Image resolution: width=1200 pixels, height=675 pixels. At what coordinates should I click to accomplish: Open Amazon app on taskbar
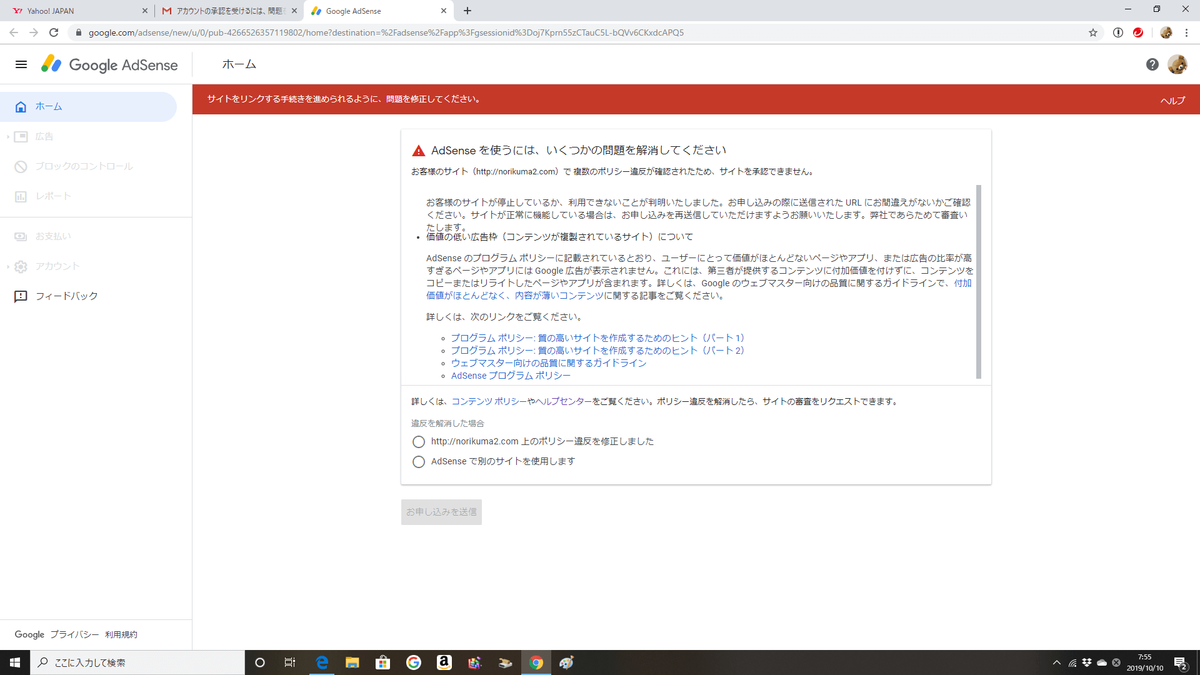click(x=444, y=662)
